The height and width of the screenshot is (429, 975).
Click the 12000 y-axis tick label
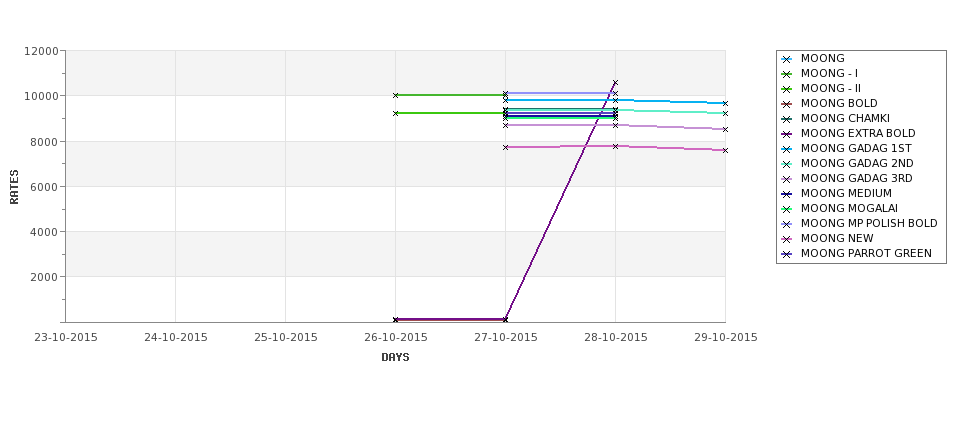42,51
